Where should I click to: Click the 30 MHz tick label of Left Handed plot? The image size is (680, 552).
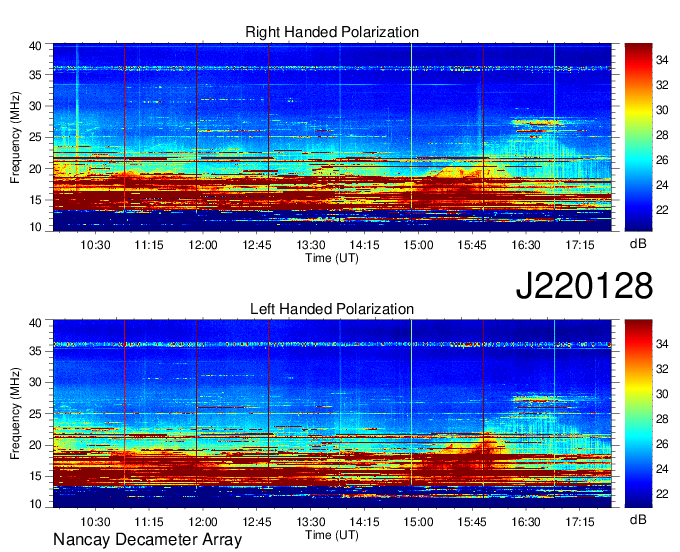[35, 382]
